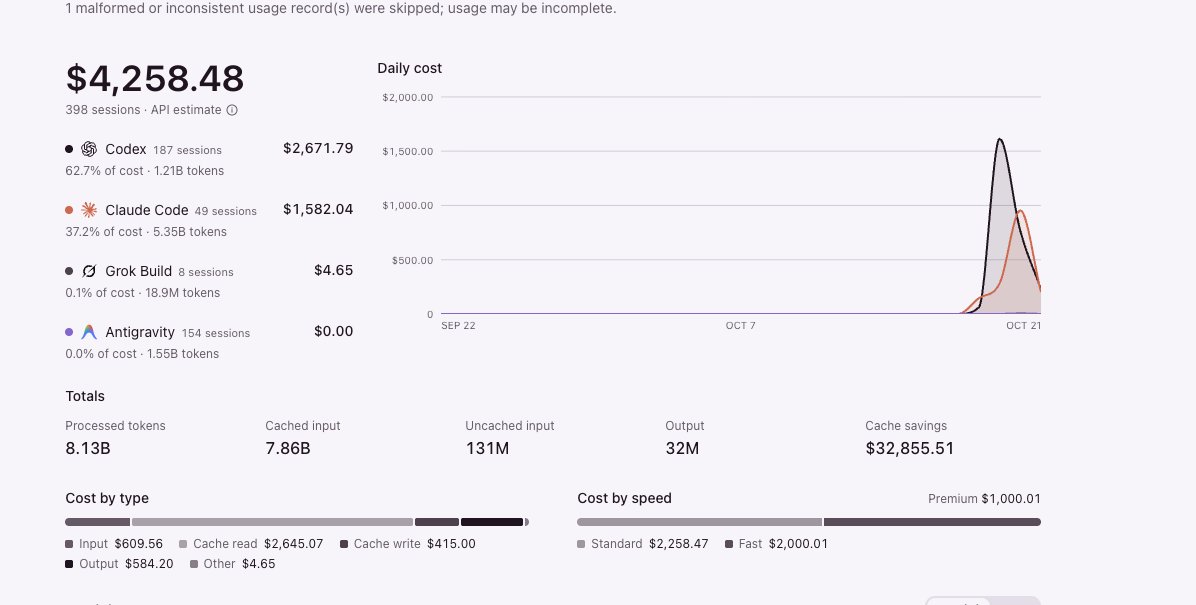1196x605 pixels.
Task: Click the Input legend swatch
Action: click(69, 544)
